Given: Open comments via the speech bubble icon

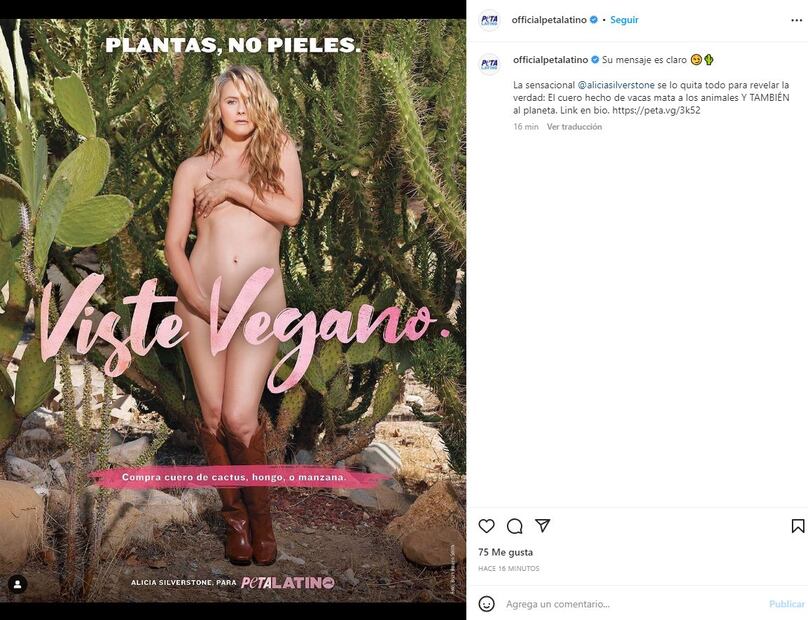Looking at the screenshot, I should [x=514, y=526].
